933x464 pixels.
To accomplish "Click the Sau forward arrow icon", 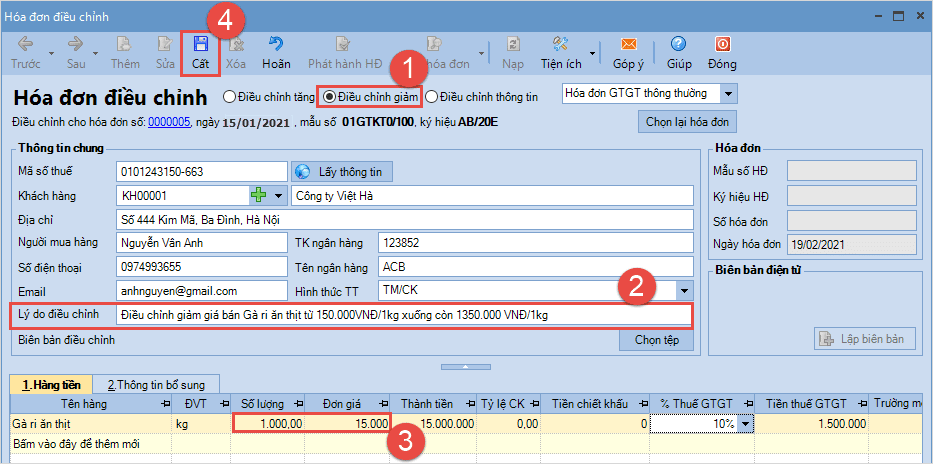I will [x=75, y=45].
